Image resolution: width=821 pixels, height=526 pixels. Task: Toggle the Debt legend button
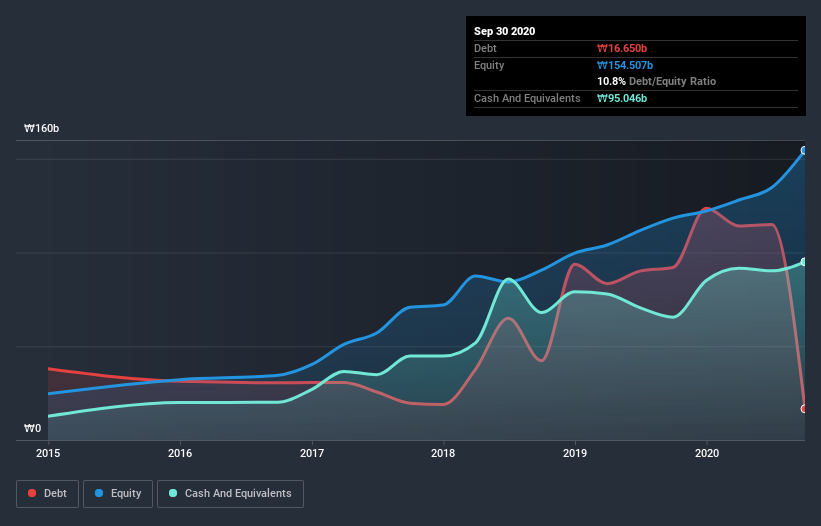(x=47, y=494)
